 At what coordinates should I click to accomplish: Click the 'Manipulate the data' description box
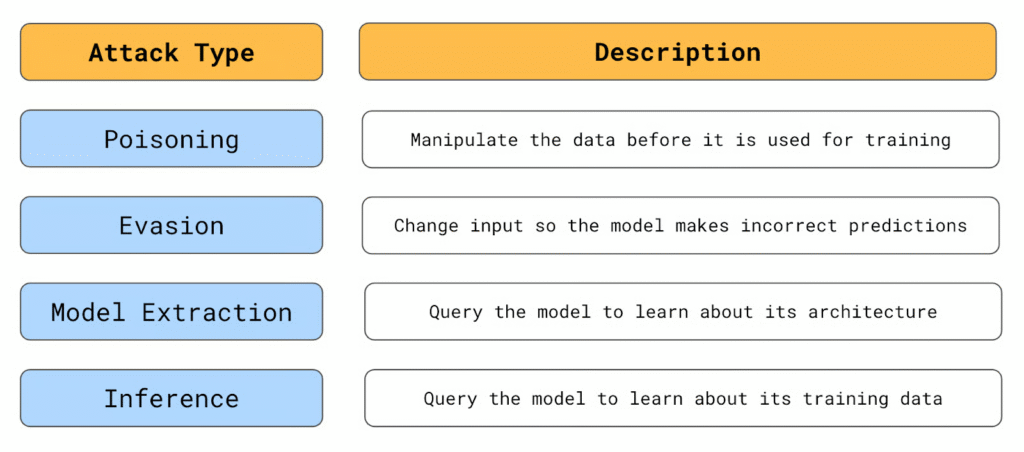(x=680, y=139)
